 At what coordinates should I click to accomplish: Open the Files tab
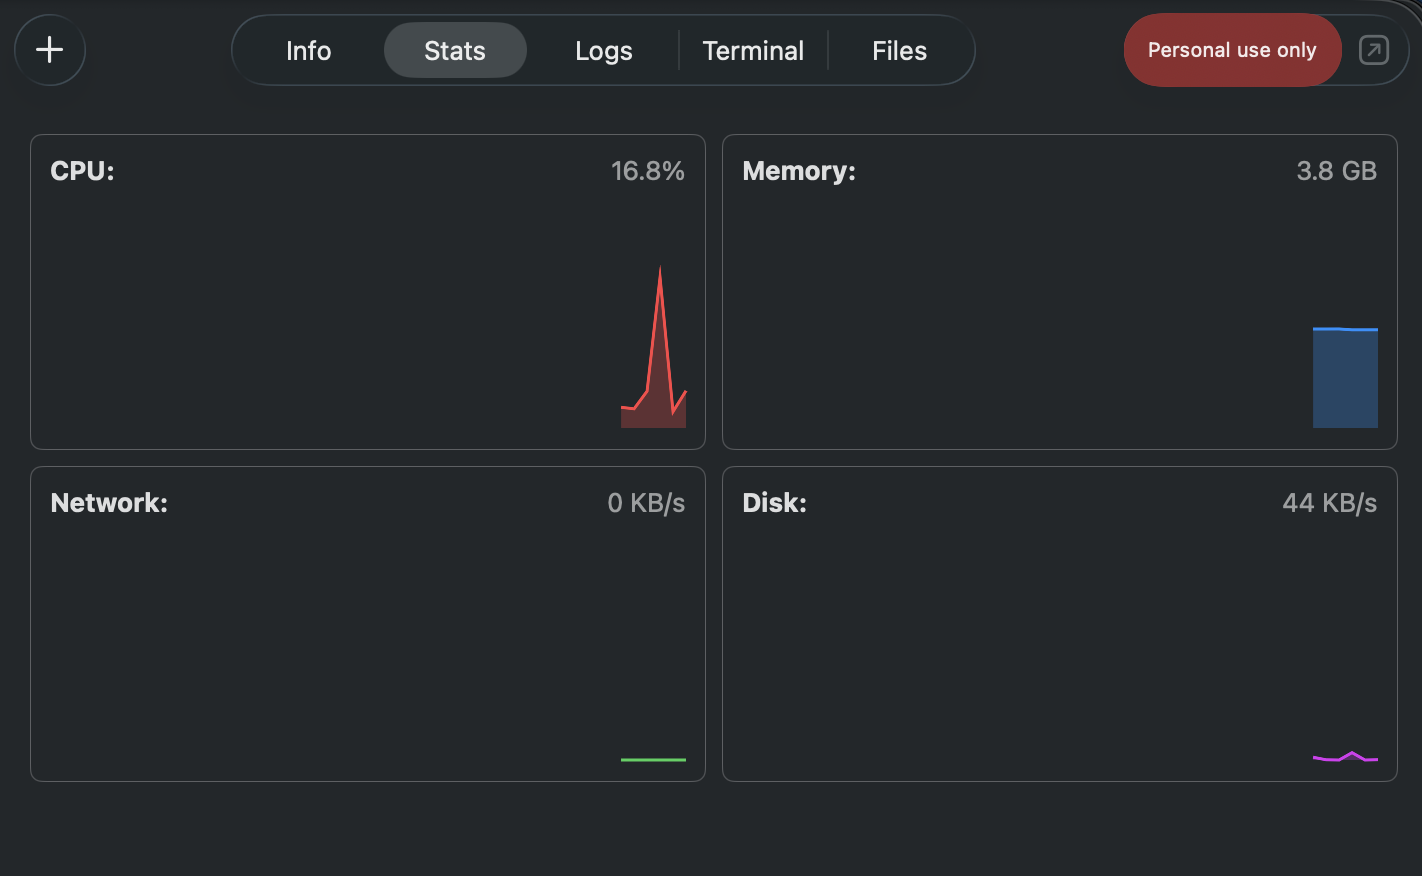coord(899,51)
